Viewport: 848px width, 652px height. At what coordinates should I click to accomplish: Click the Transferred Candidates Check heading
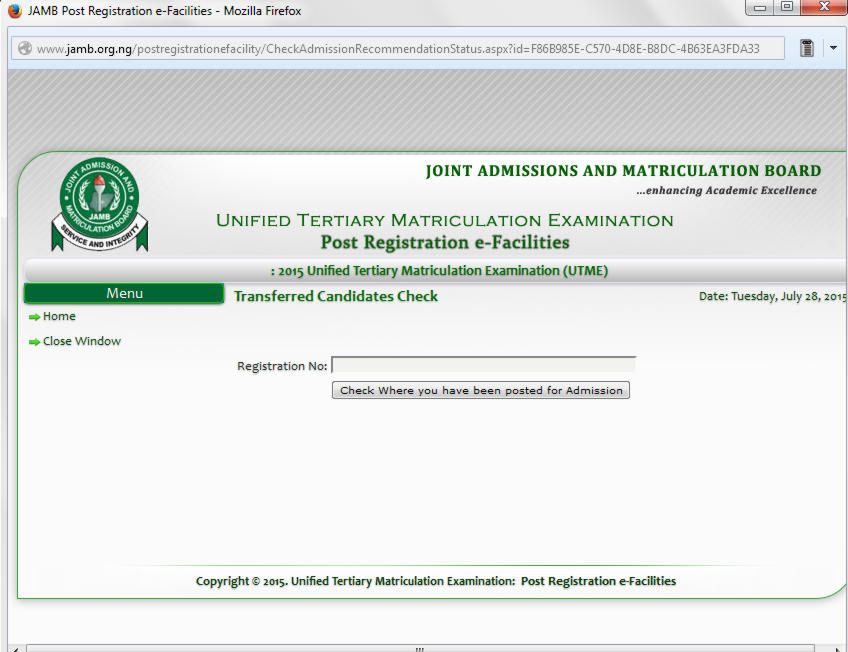335,296
